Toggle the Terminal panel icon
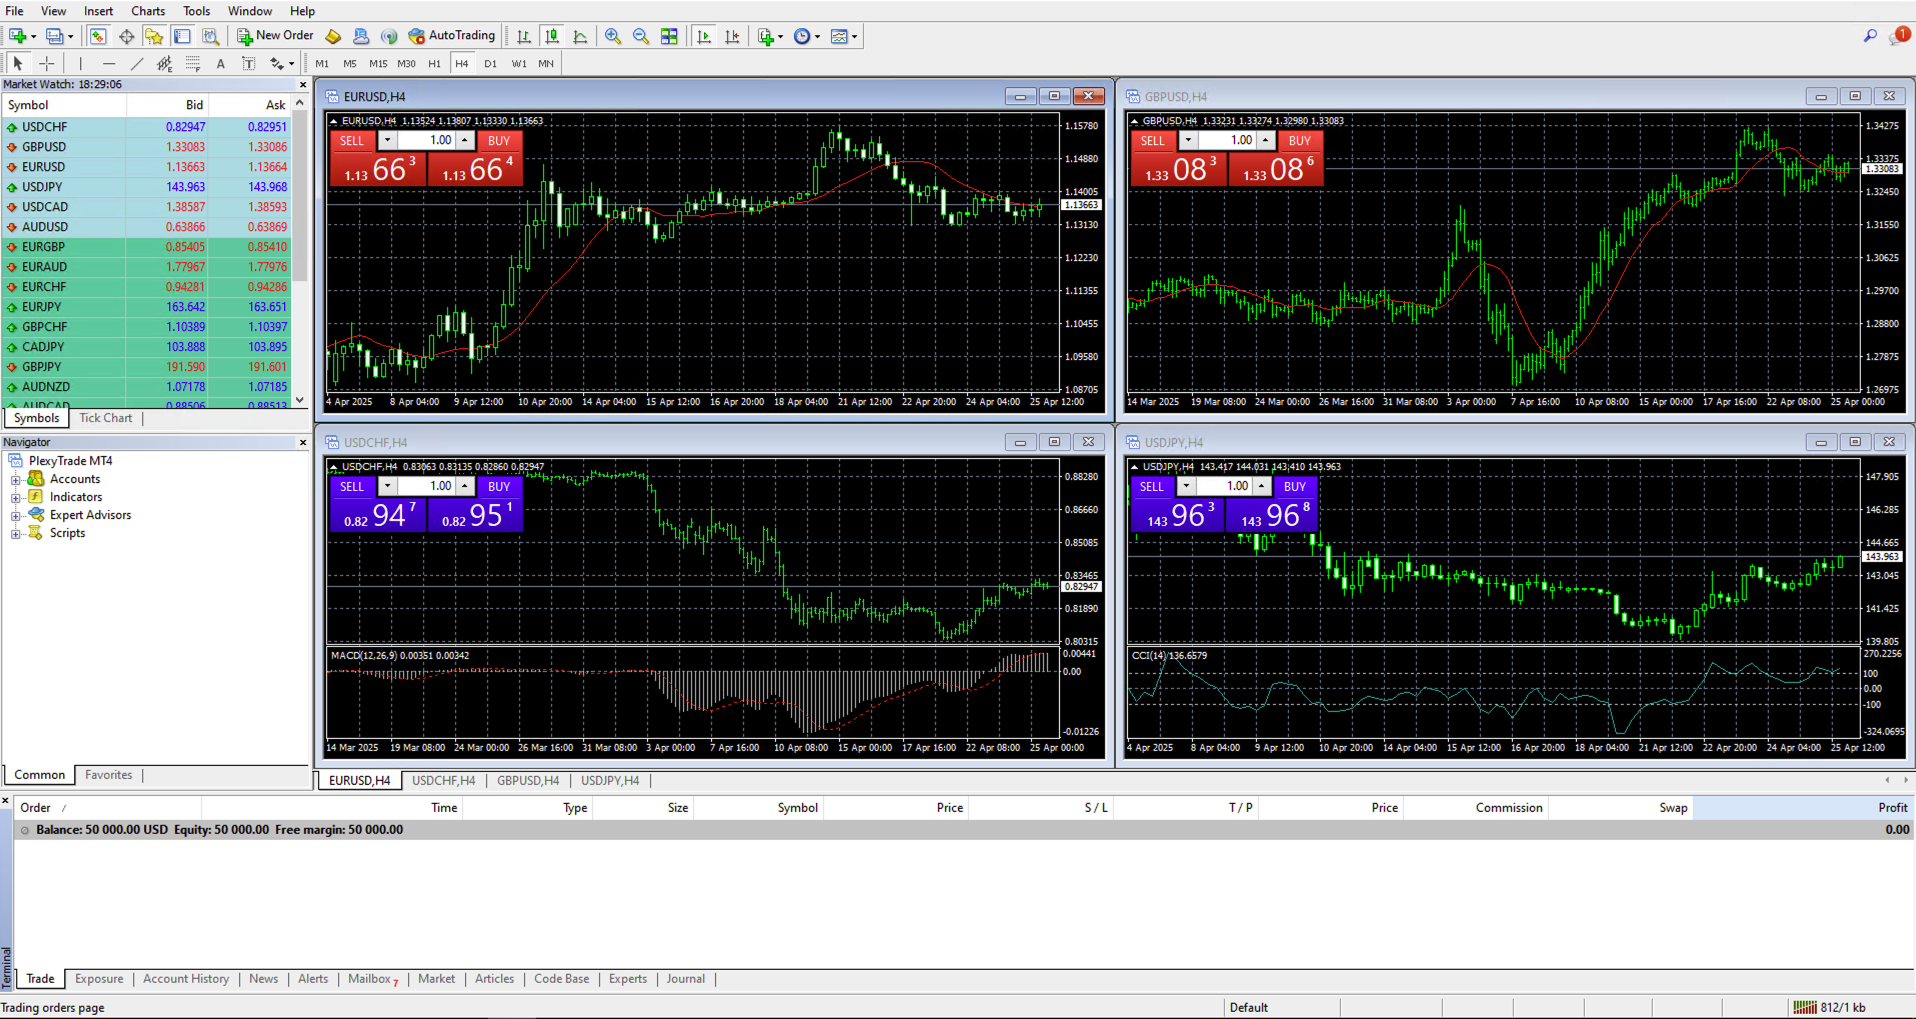 coord(182,36)
